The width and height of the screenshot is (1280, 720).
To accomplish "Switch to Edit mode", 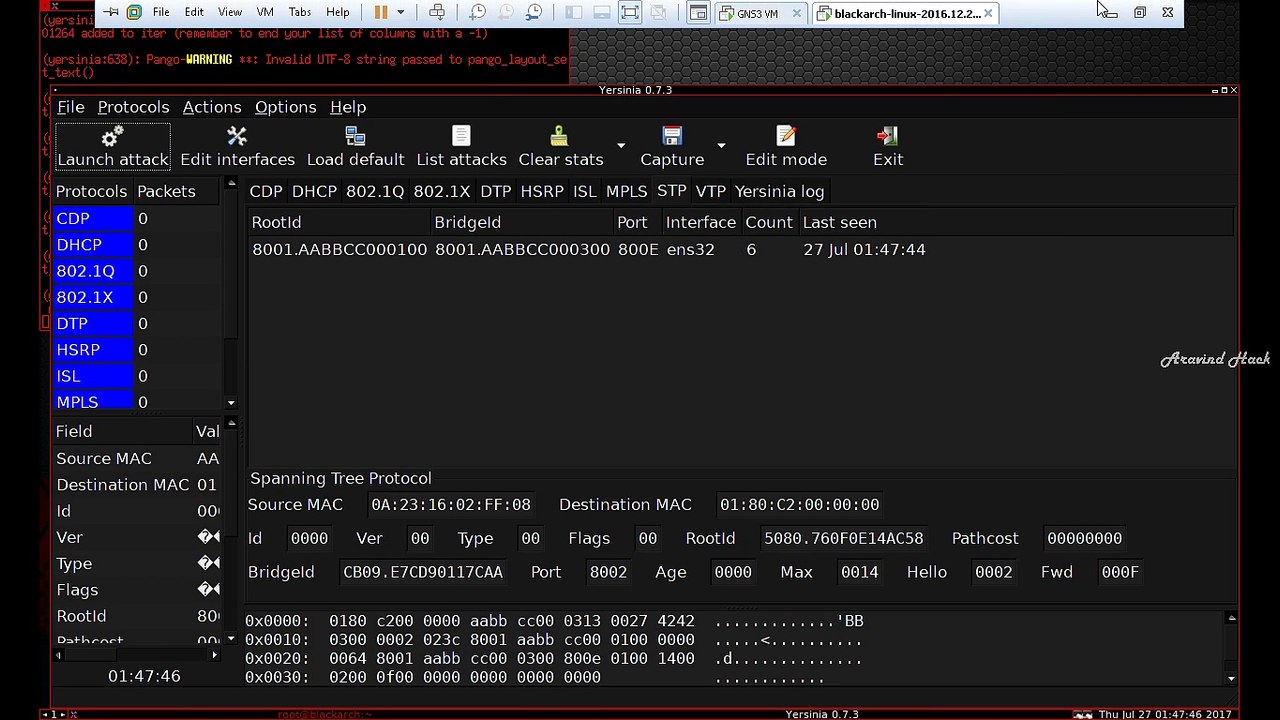I will pos(786,147).
